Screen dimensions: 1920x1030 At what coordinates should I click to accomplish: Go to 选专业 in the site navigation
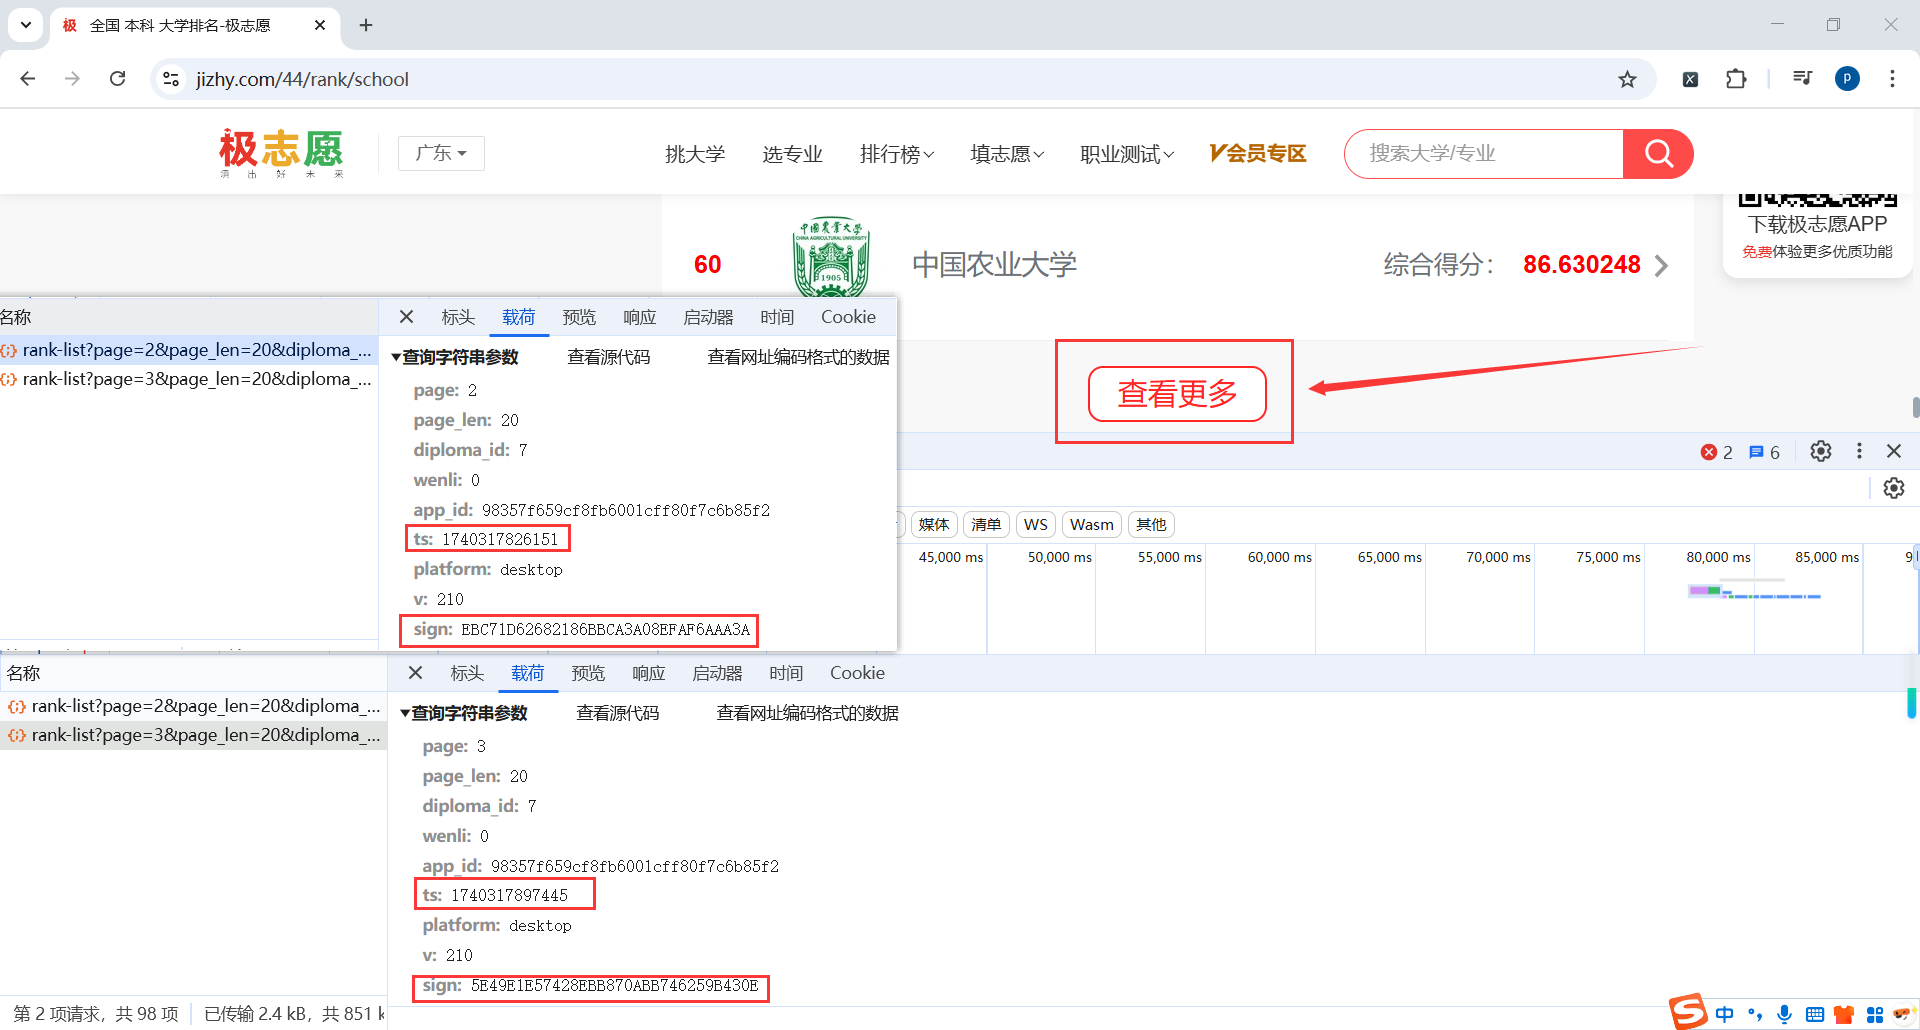click(792, 154)
